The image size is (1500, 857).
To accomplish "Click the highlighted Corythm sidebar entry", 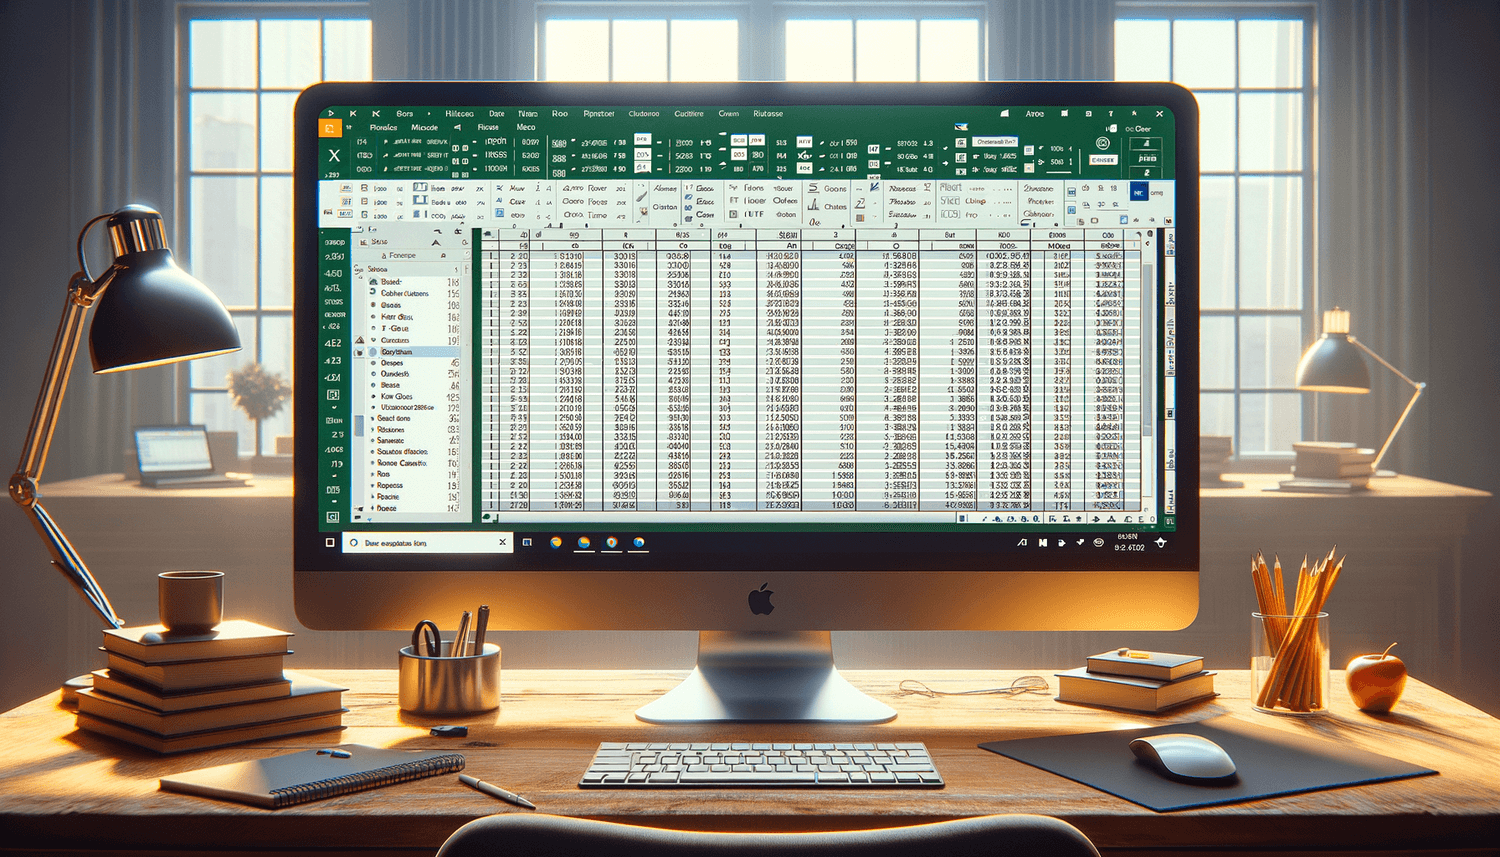I will [x=397, y=352].
